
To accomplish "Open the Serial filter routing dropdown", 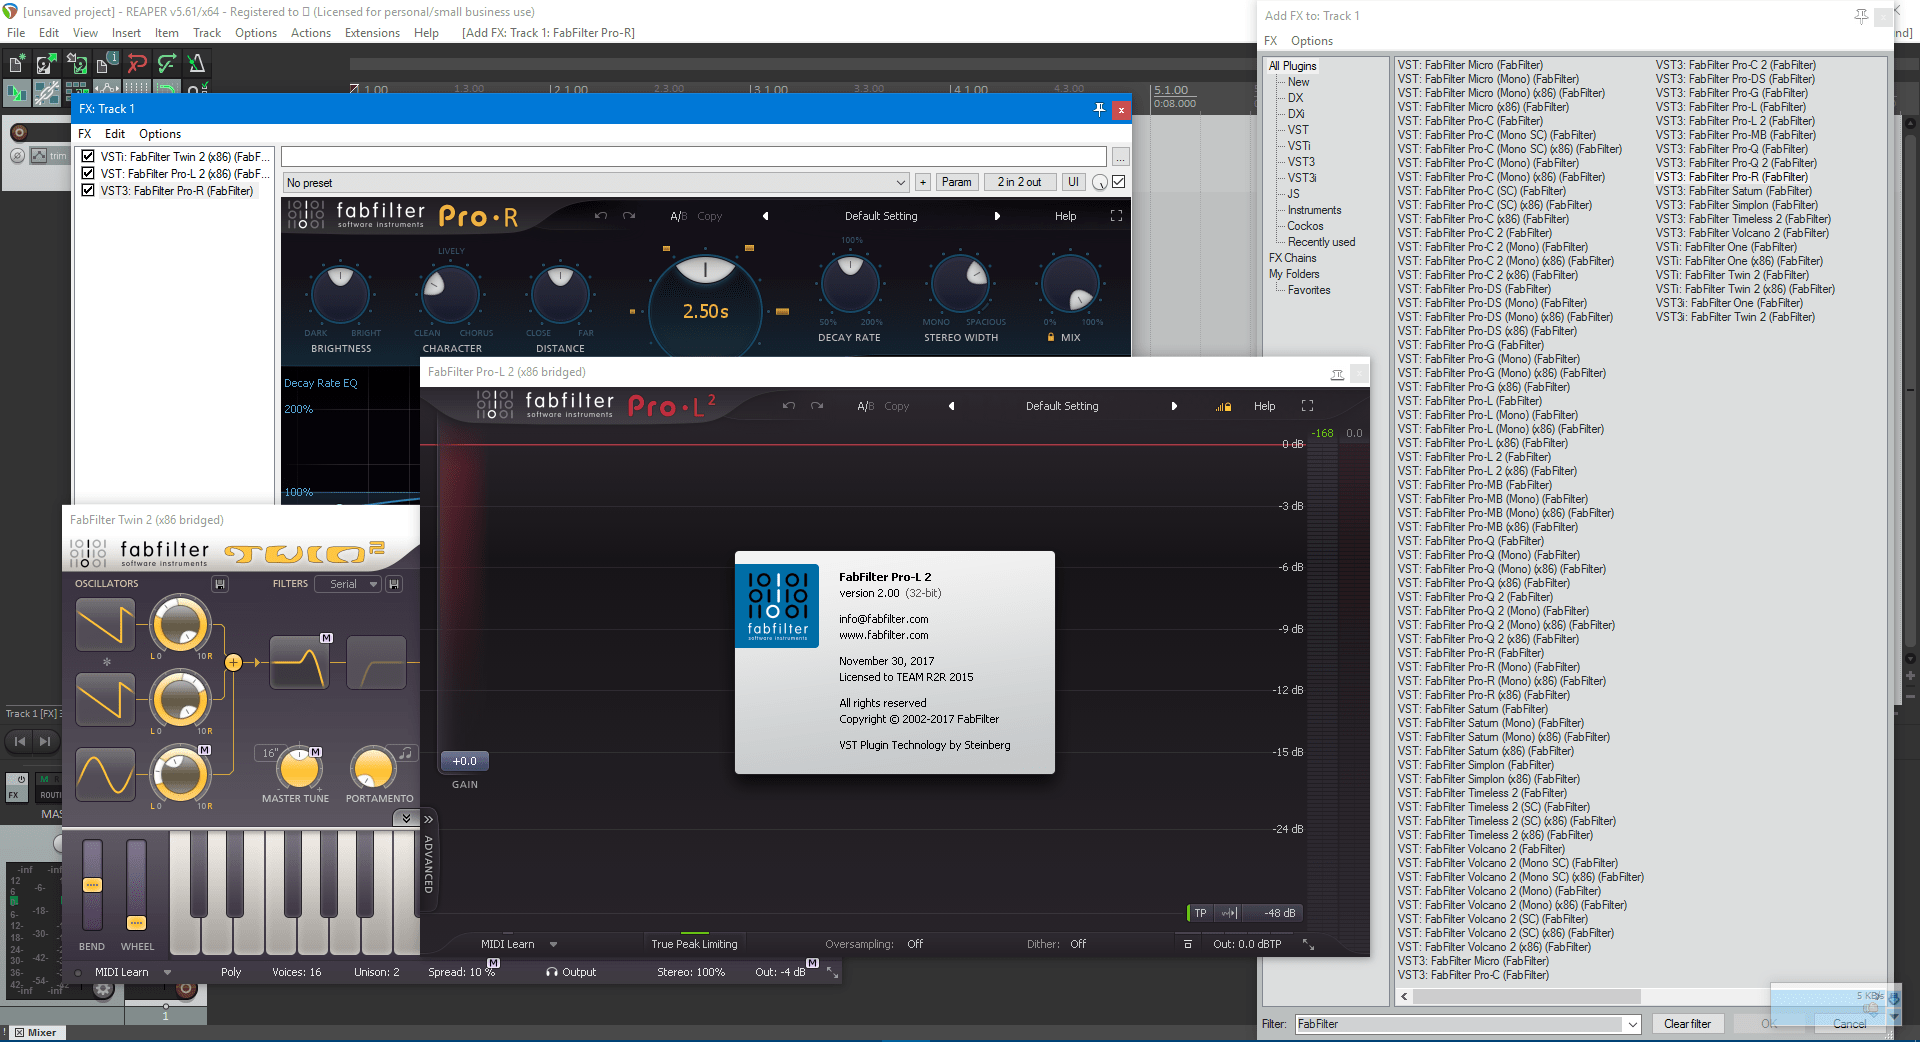I will click(x=348, y=584).
